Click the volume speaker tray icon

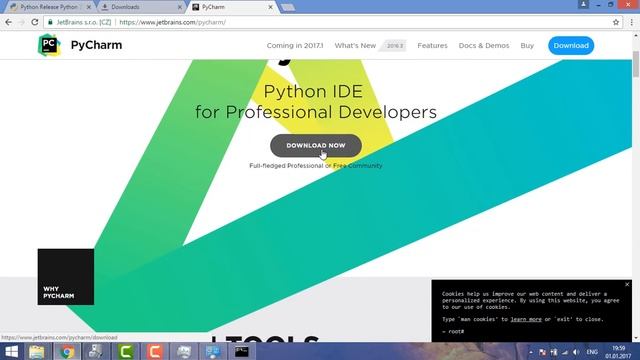click(576, 352)
